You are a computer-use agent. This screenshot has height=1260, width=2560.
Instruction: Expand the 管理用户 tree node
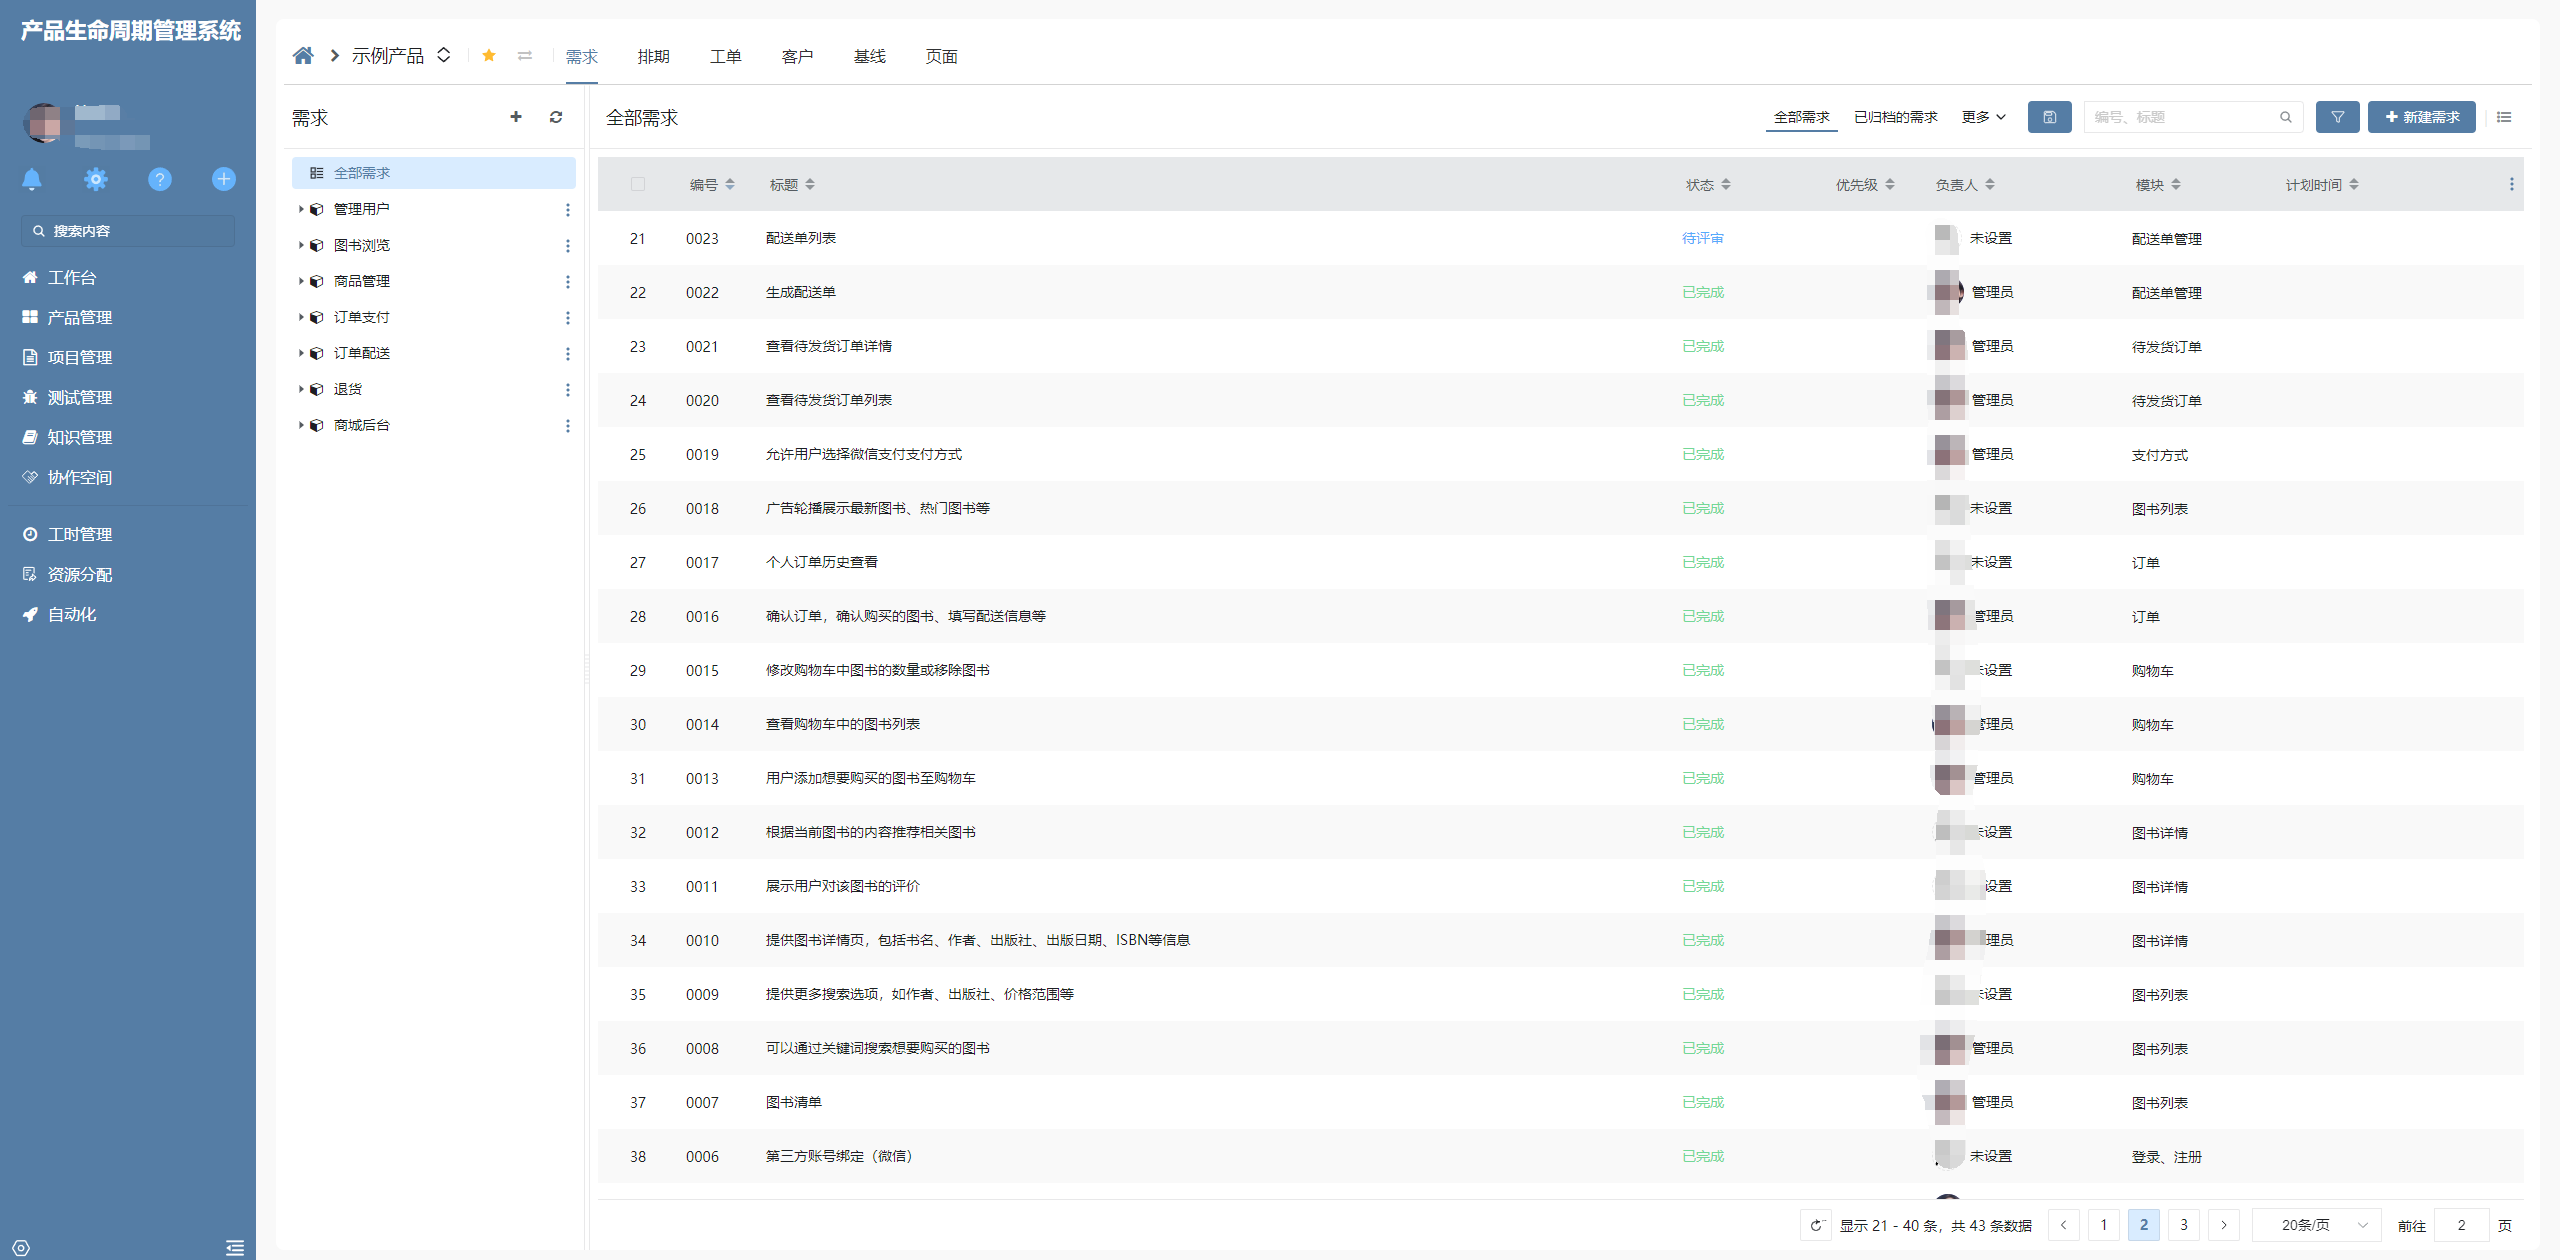[301, 209]
